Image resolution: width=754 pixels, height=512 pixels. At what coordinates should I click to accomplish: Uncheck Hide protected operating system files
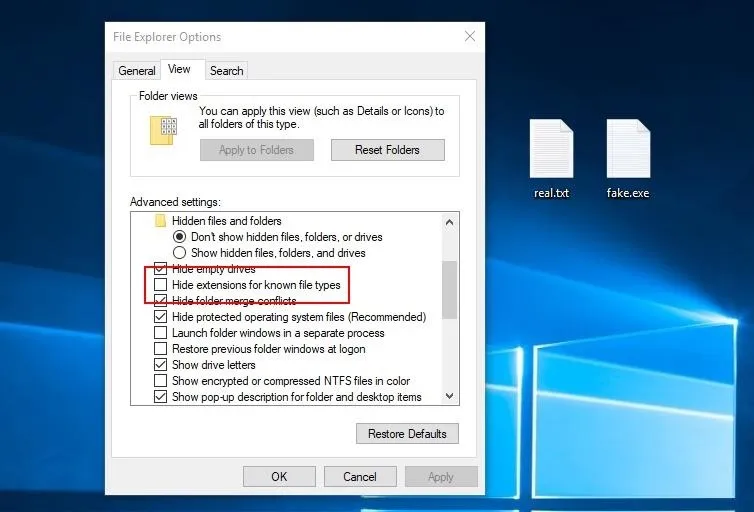160,316
